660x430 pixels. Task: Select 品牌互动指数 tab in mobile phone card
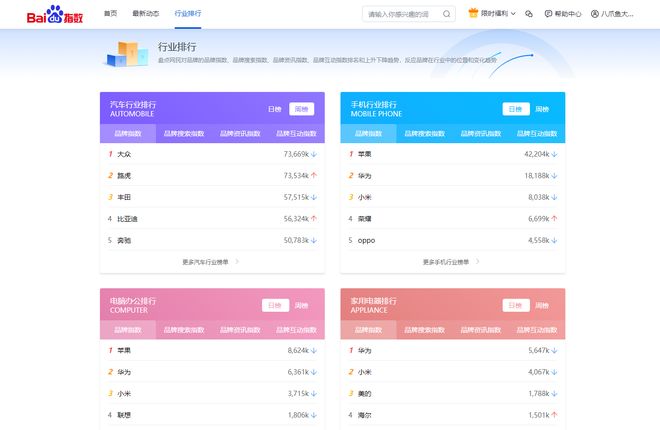click(x=537, y=133)
